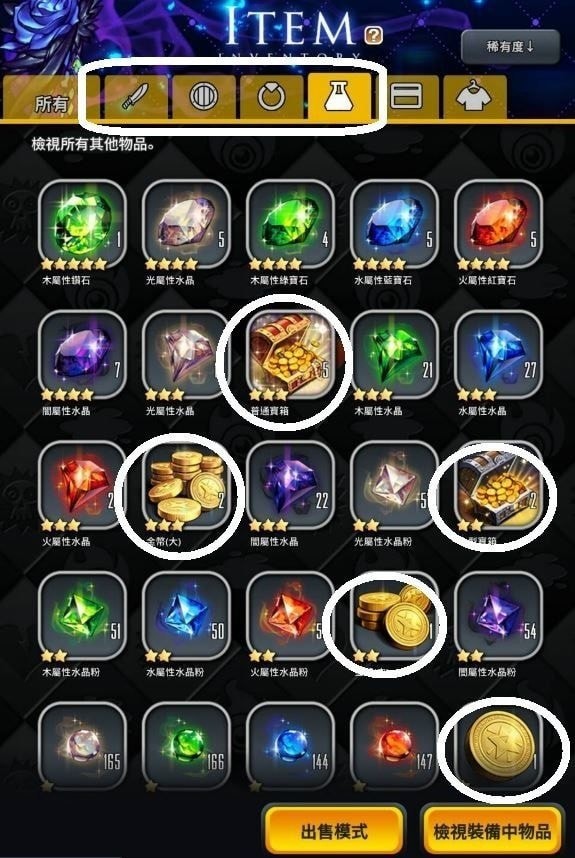Open the shirt costume tab
This screenshot has height=858, width=575.
475,97
